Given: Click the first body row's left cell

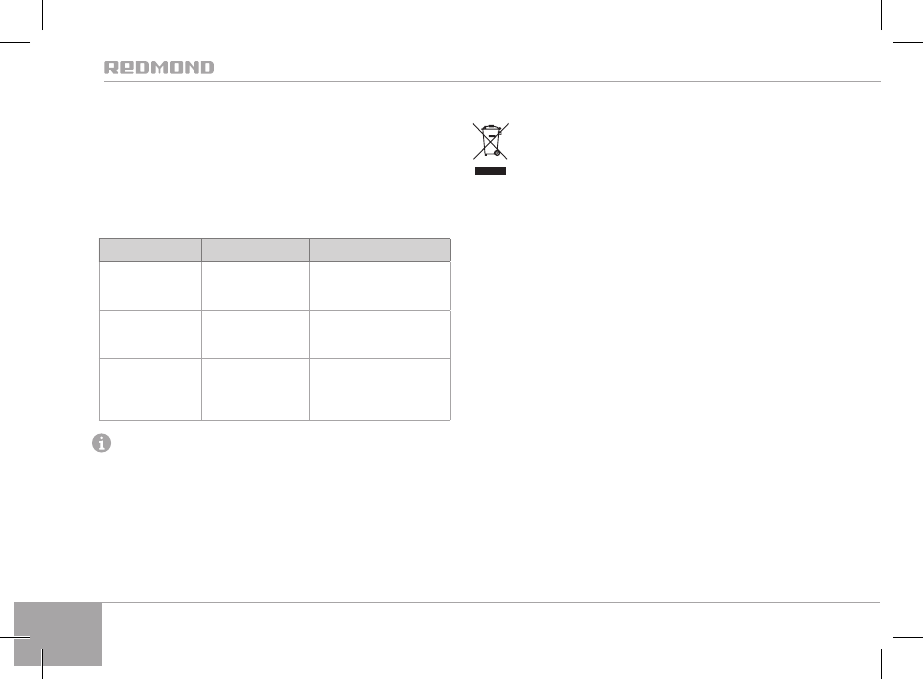Looking at the screenshot, I should 150,286.
